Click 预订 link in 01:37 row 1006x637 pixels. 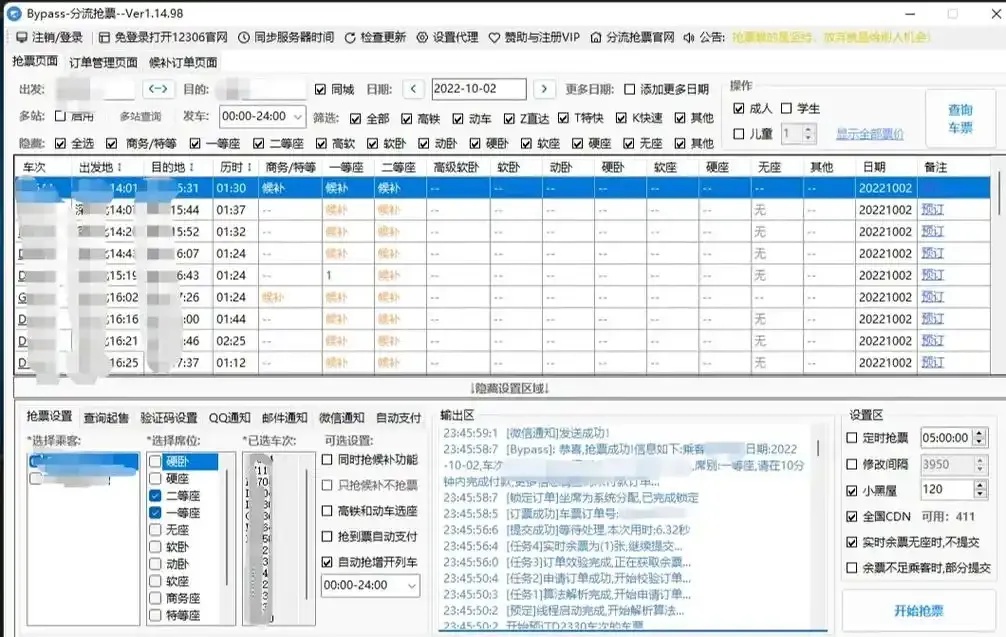pyautogui.click(x=932, y=210)
